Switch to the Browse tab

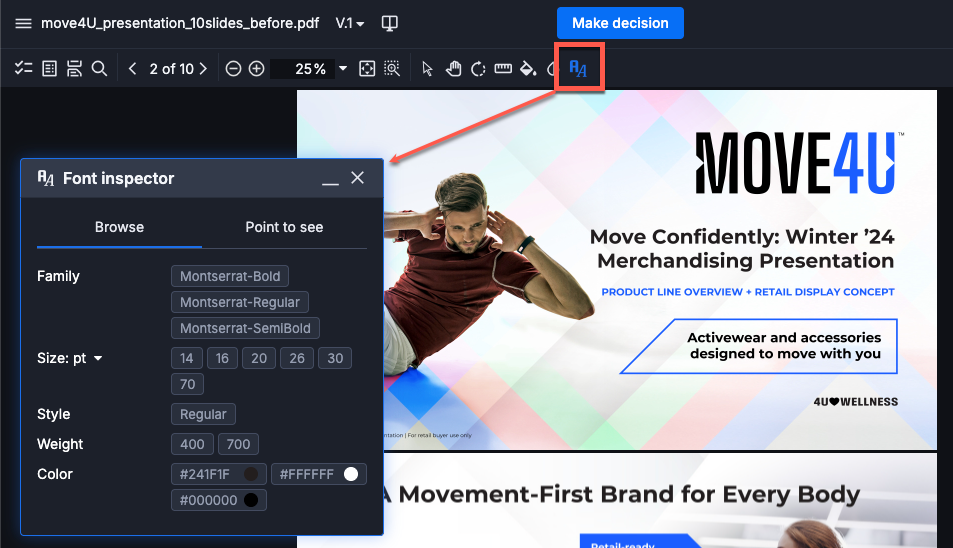click(x=119, y=227)
